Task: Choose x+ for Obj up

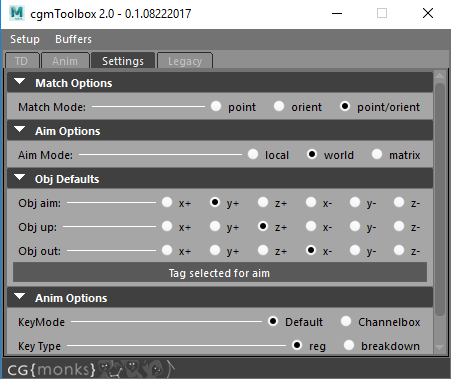Action: [x=167, y=226]
